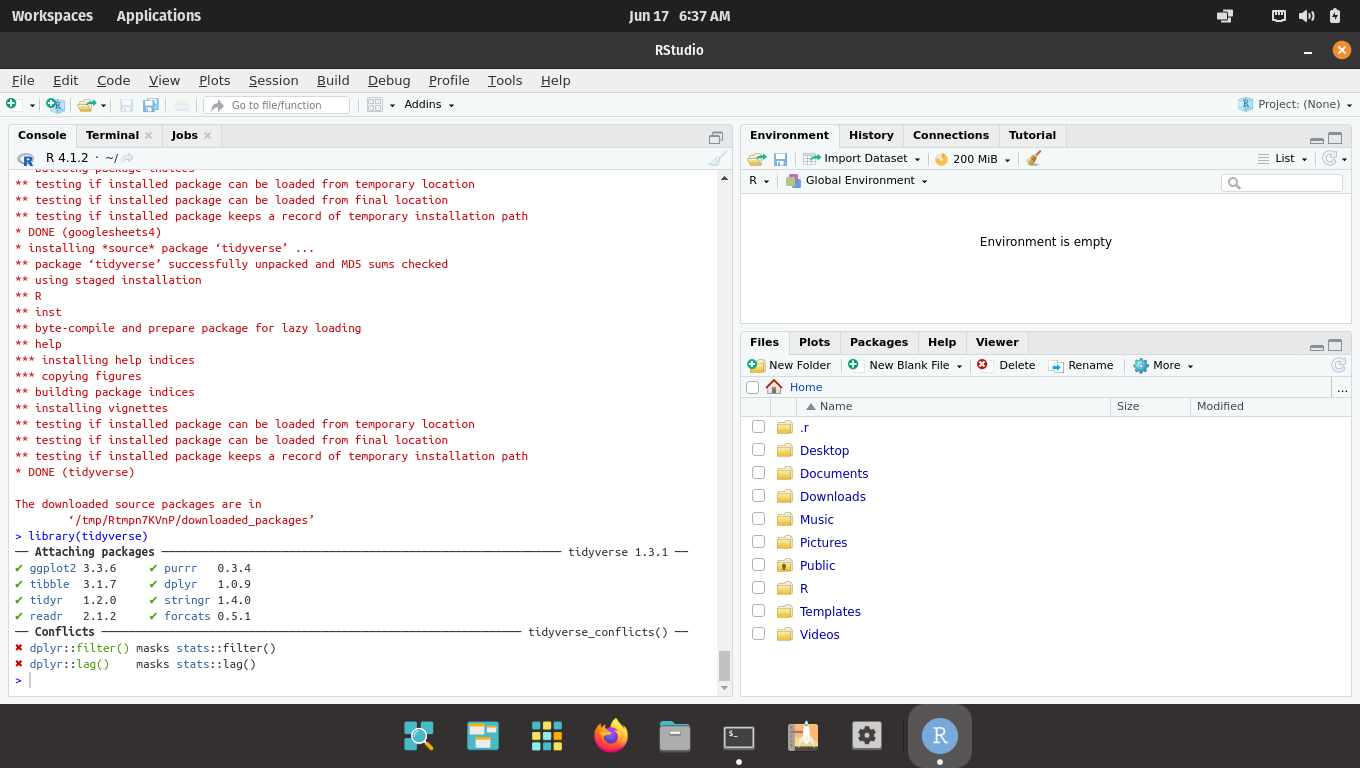Maximize the Console pane

[x=716, y=138]
